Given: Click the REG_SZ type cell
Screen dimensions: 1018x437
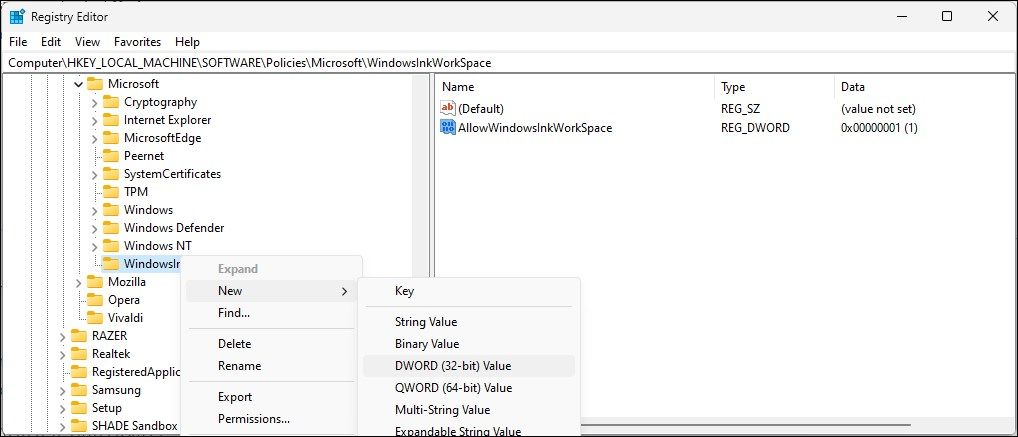Looking at the screenshot, I should pyautogui.click(x=740, y=109).
